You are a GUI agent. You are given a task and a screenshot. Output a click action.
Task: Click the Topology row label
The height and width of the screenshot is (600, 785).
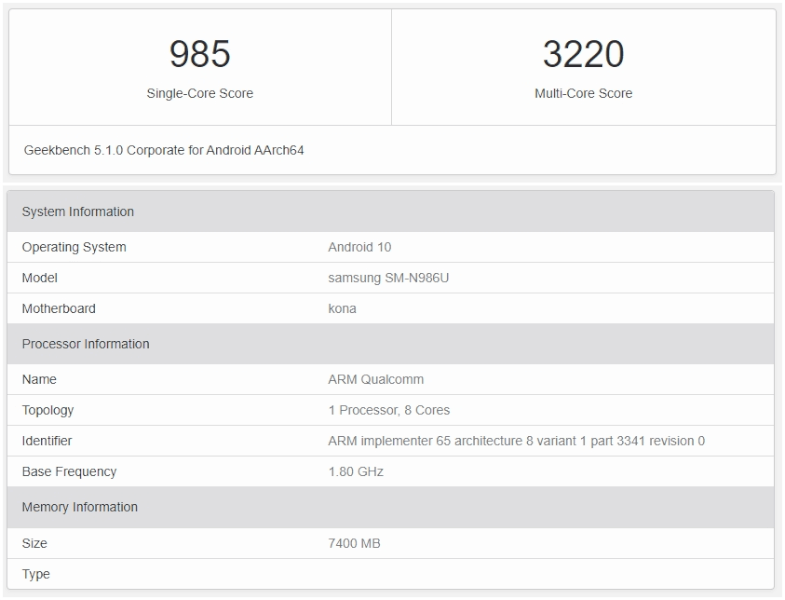point(48,410)
